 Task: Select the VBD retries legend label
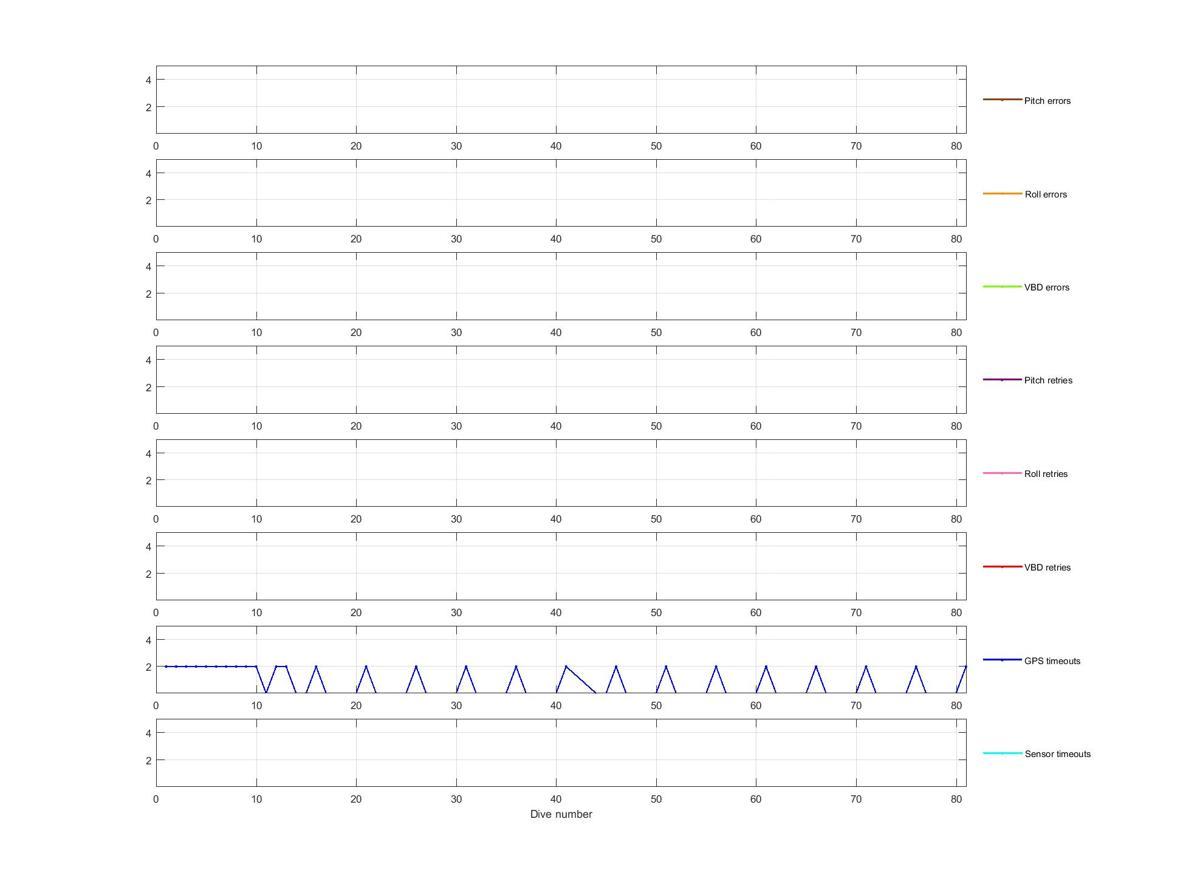1047,567
